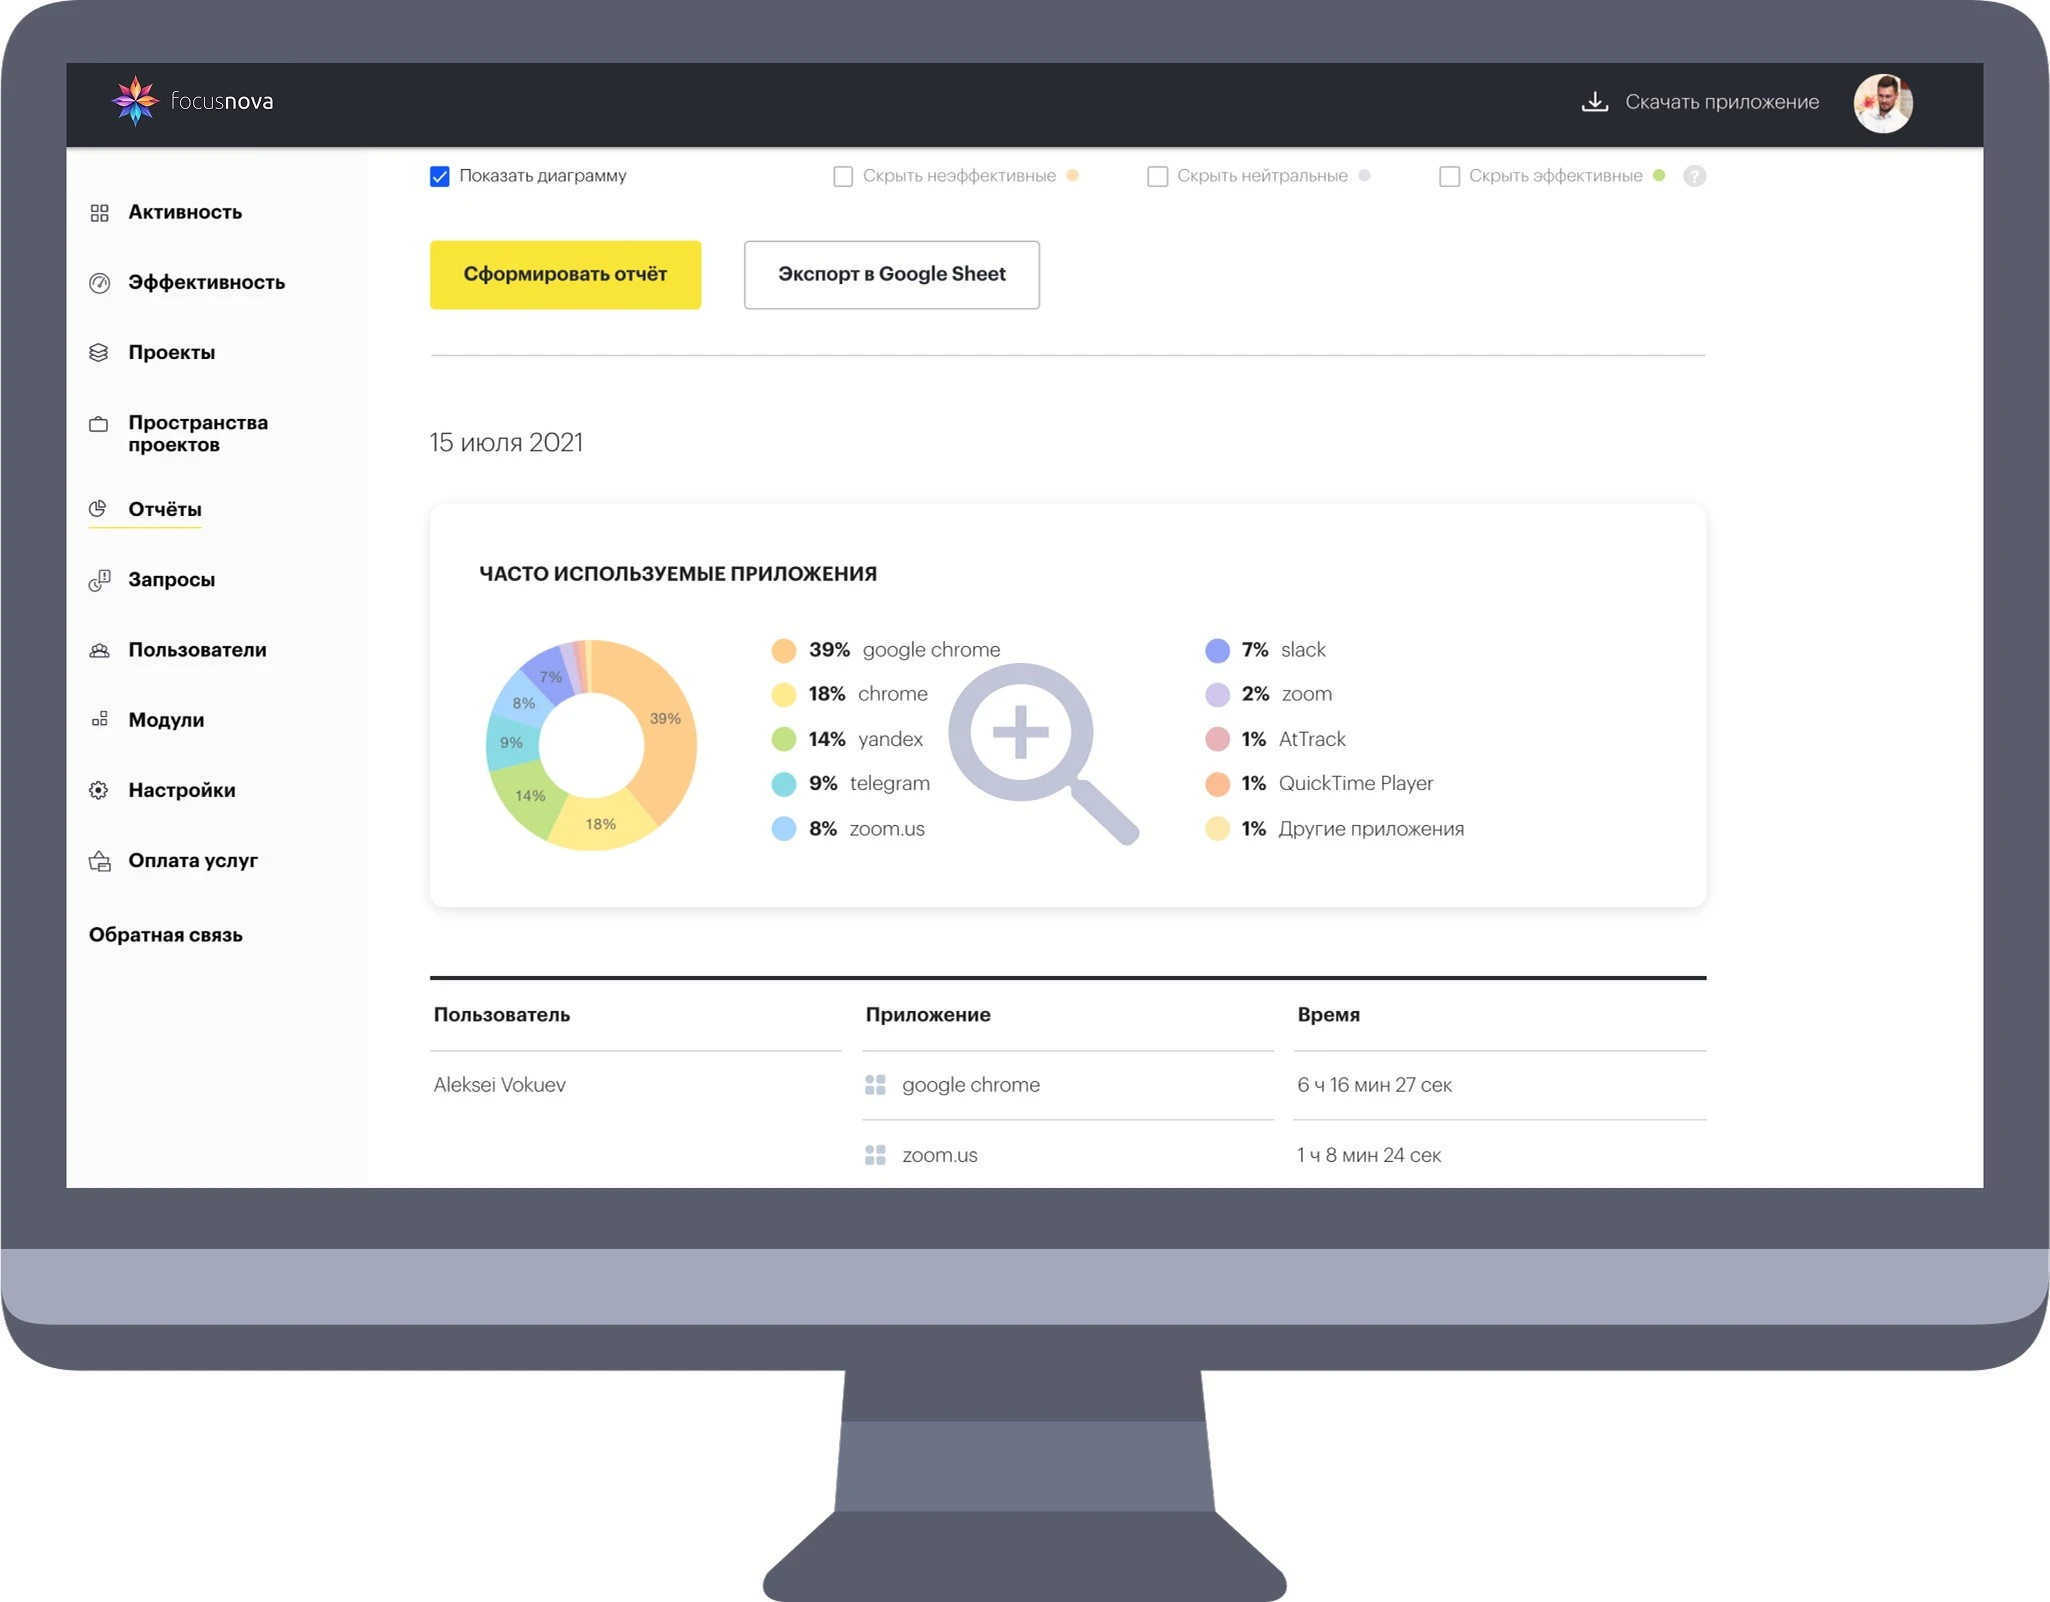
Task: Open the user avatar in header
Action: (x=1882, y=103)
